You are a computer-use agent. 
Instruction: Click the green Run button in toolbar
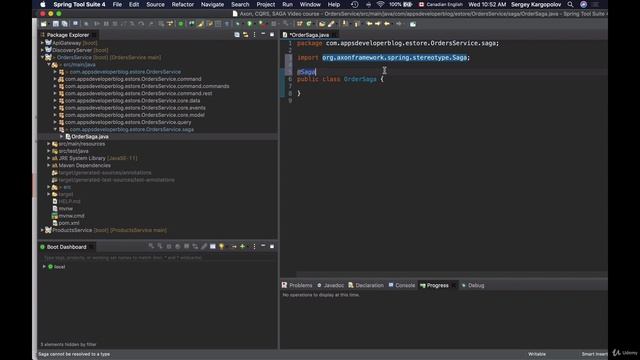point(249,24)
